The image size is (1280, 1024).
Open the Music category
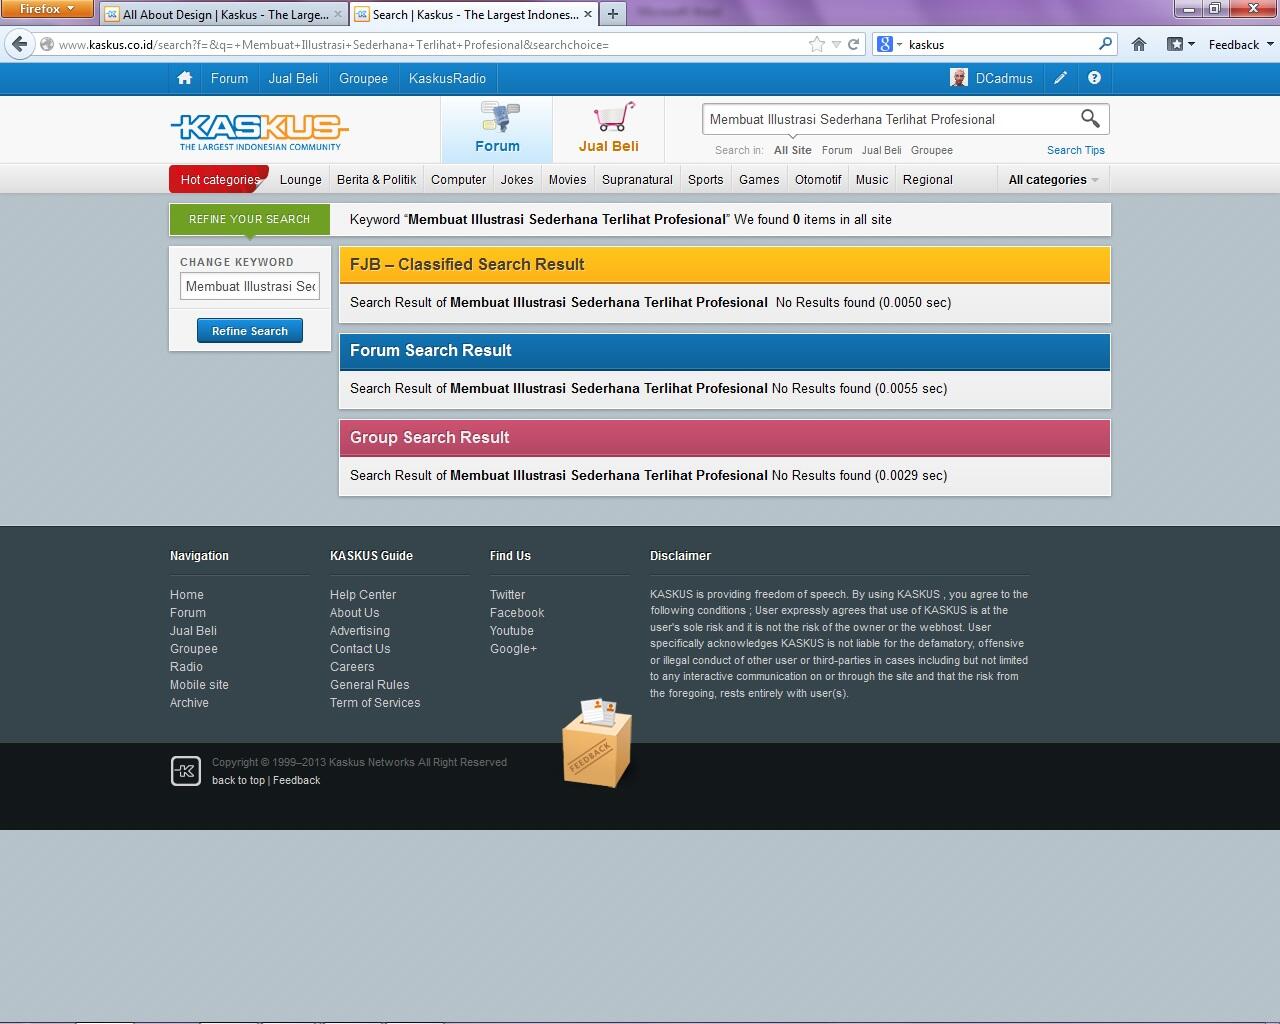[x=872, y=180]
